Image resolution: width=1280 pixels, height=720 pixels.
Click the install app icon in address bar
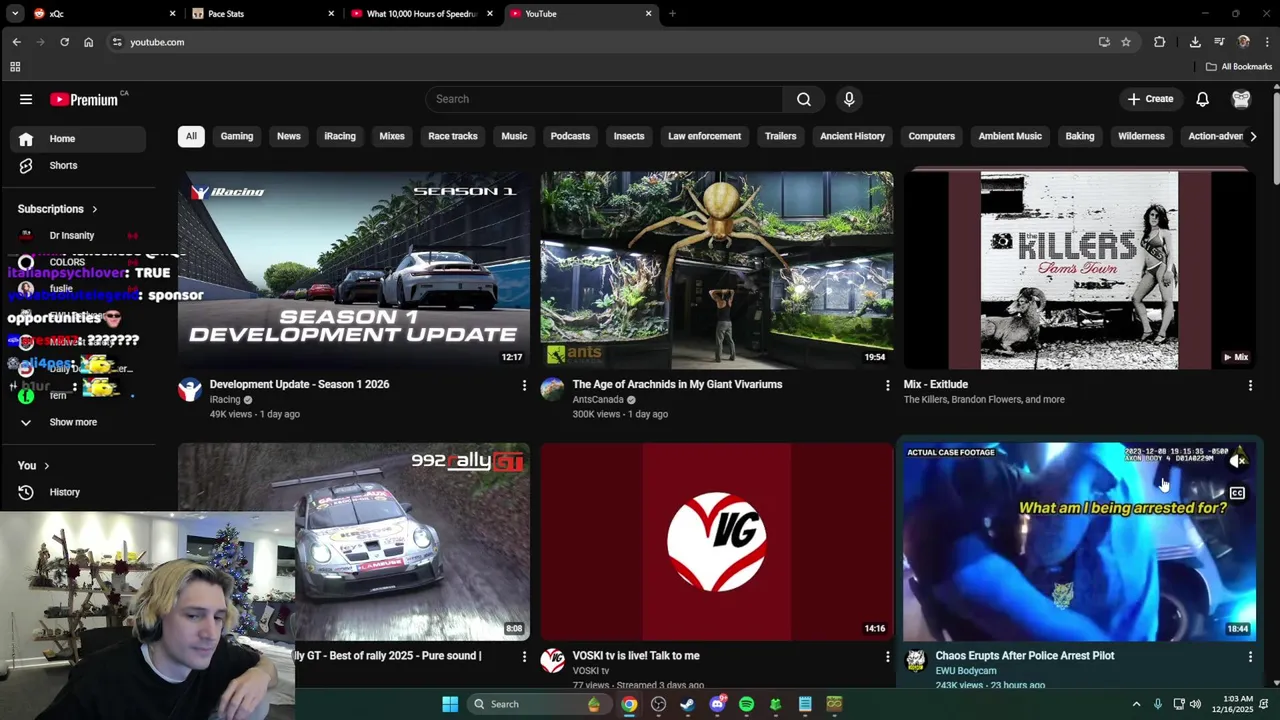coord(1104,42)
